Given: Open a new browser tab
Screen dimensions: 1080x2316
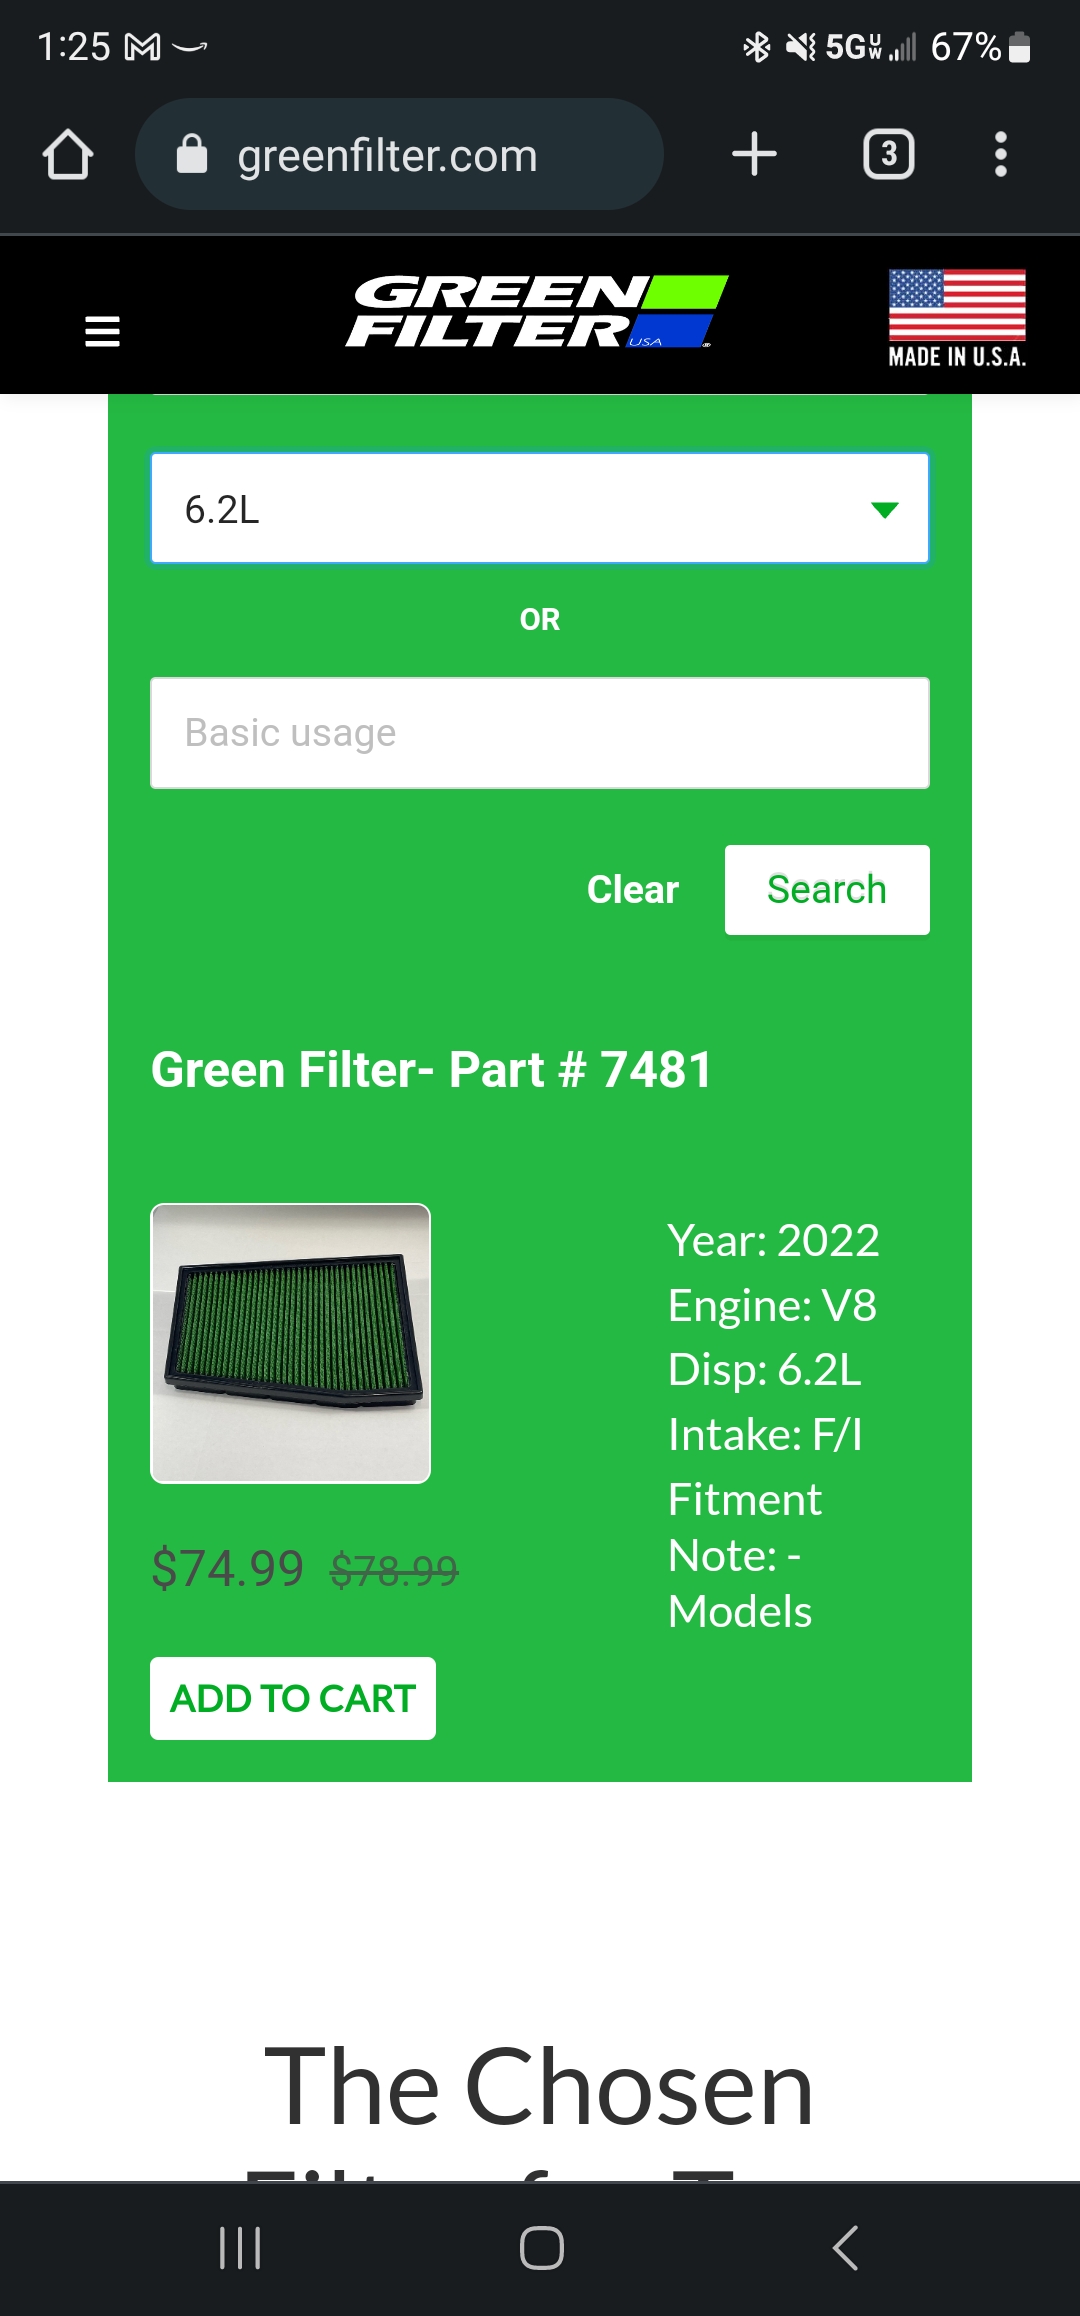Looking at the screenshot, I should coord(754,155).
